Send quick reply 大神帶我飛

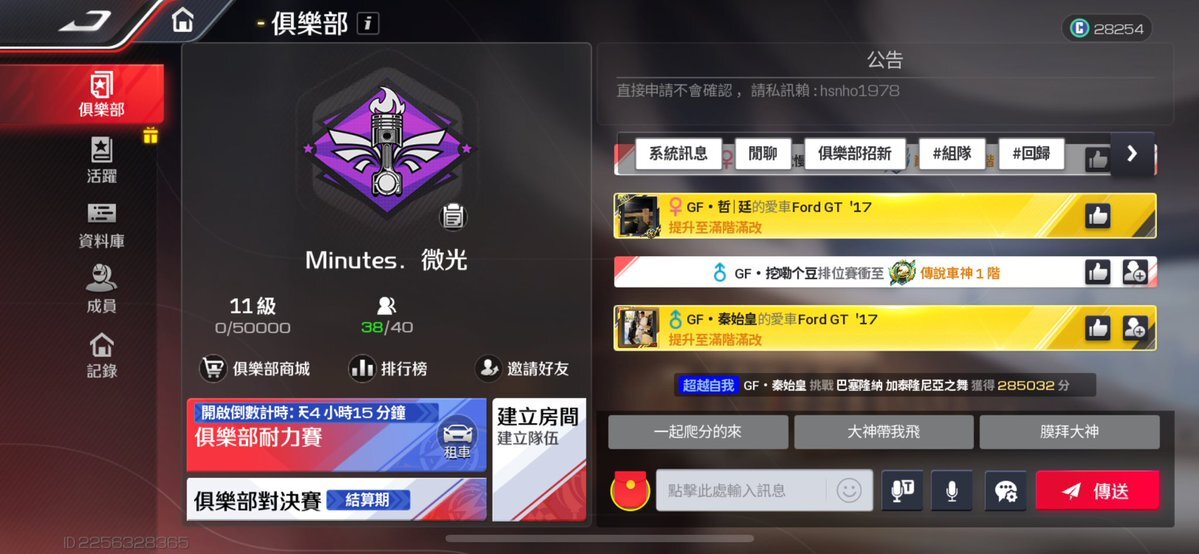click(883, 432)
